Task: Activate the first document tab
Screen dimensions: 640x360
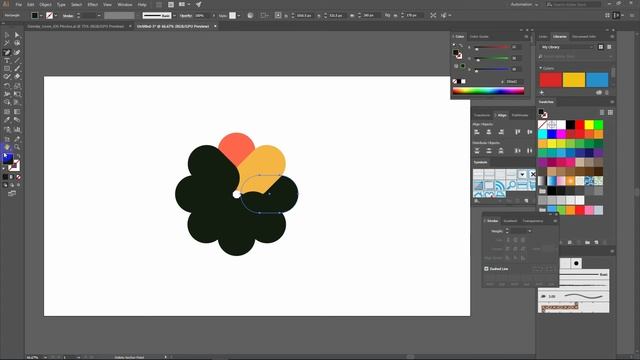Action: (x=76, y=27)
